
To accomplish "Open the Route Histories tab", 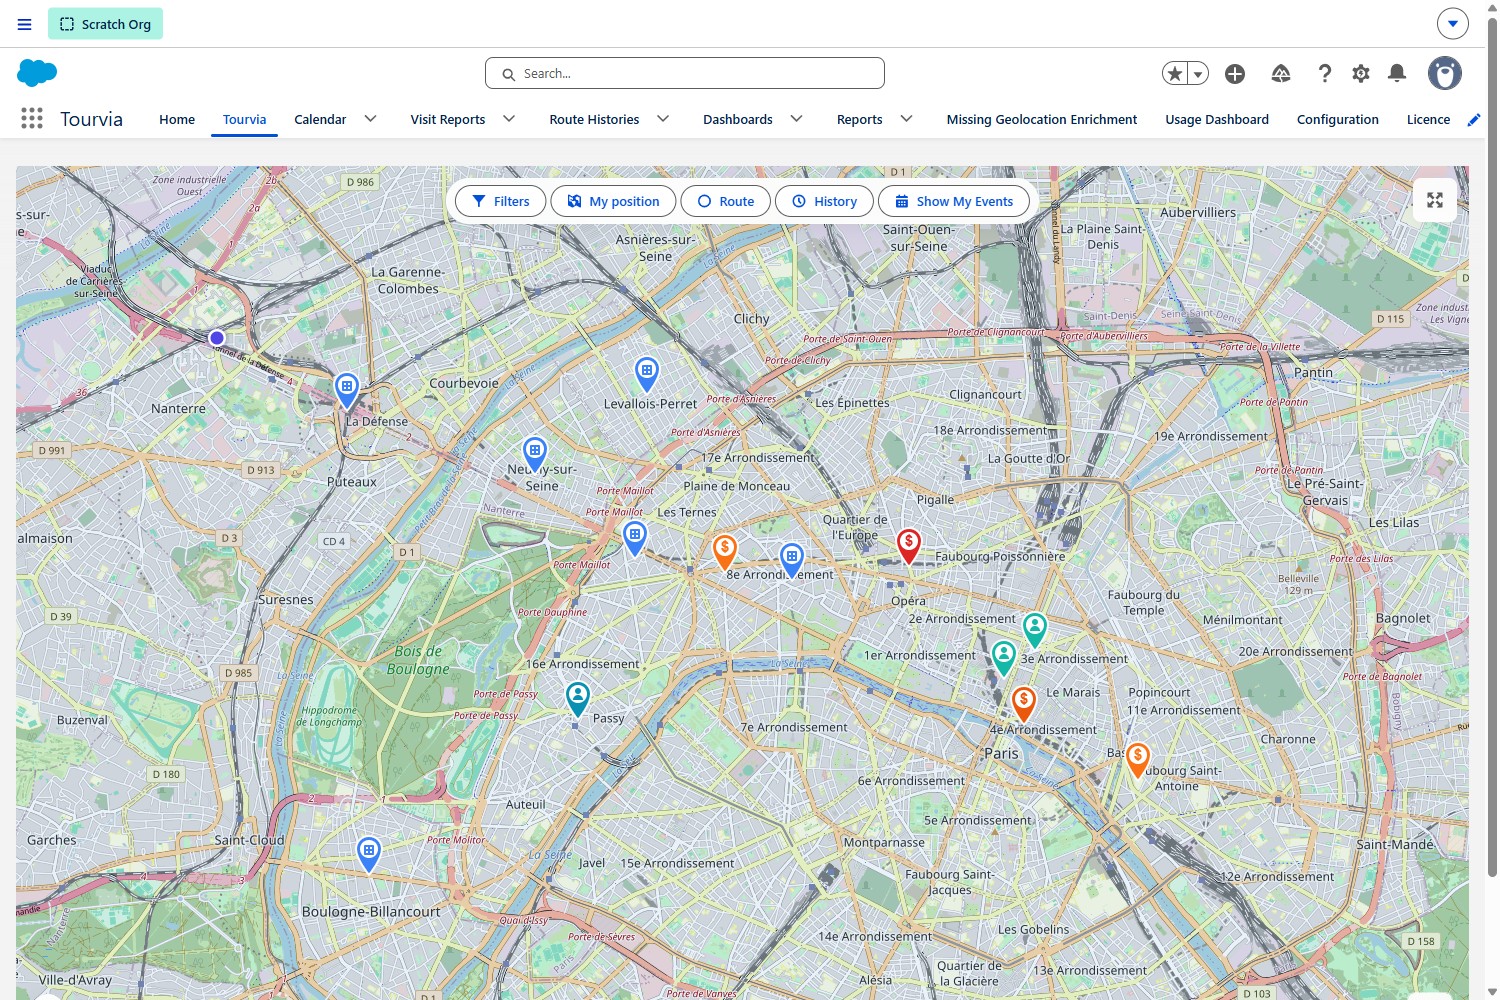I will (594, 120).
